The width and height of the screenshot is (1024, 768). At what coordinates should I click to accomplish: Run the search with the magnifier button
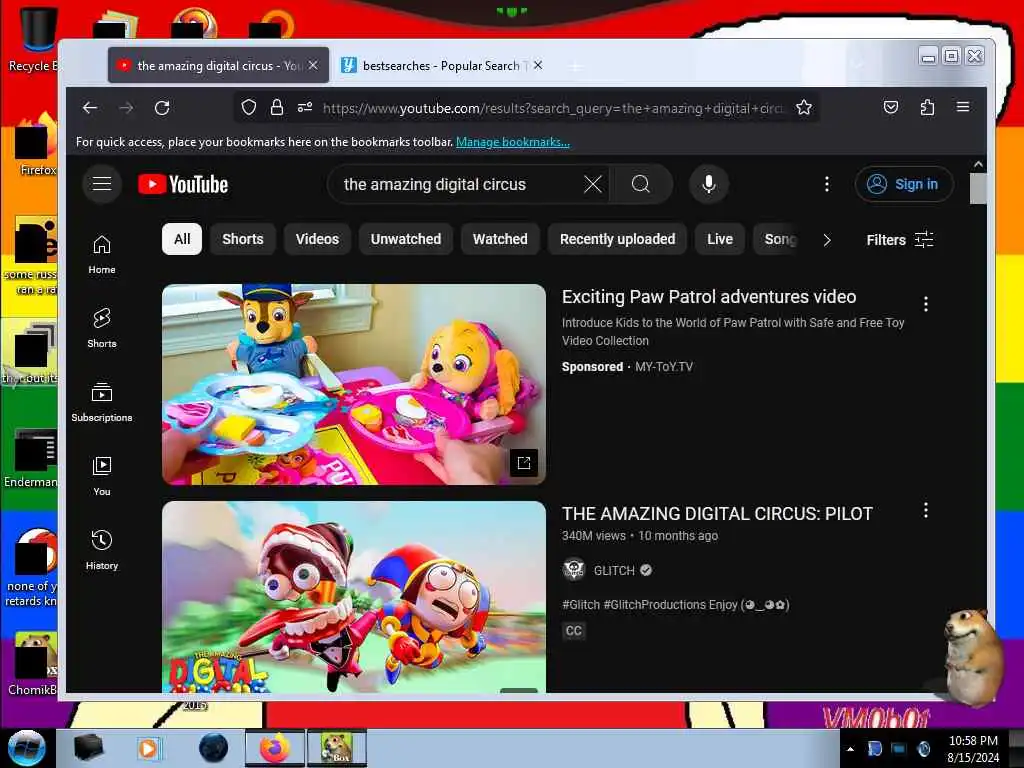pyautogui.click(x=641, y=184)
